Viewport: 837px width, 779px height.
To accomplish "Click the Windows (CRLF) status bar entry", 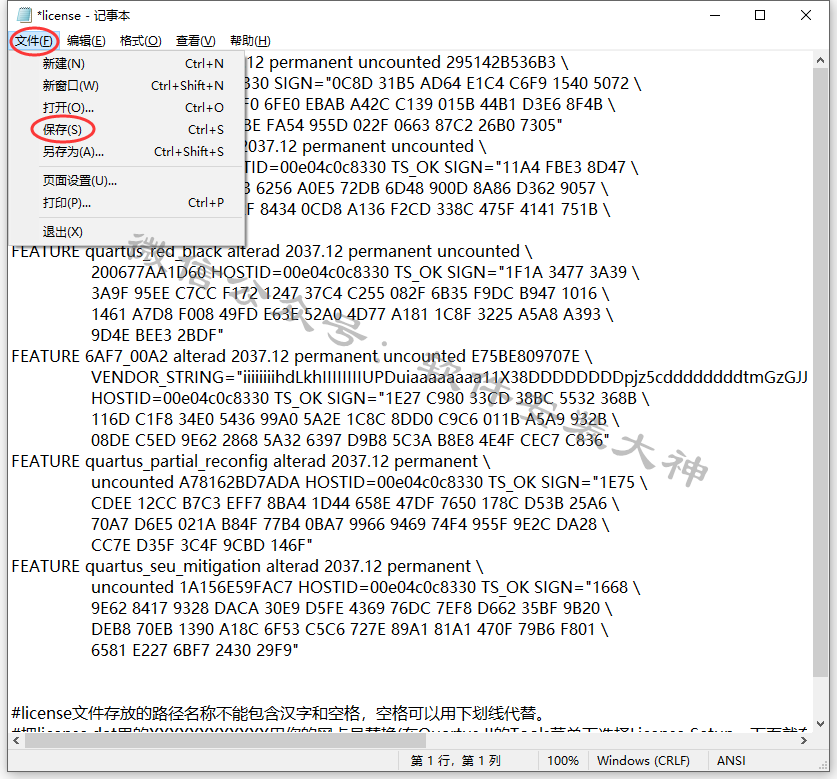I will (x=643, y=761).
